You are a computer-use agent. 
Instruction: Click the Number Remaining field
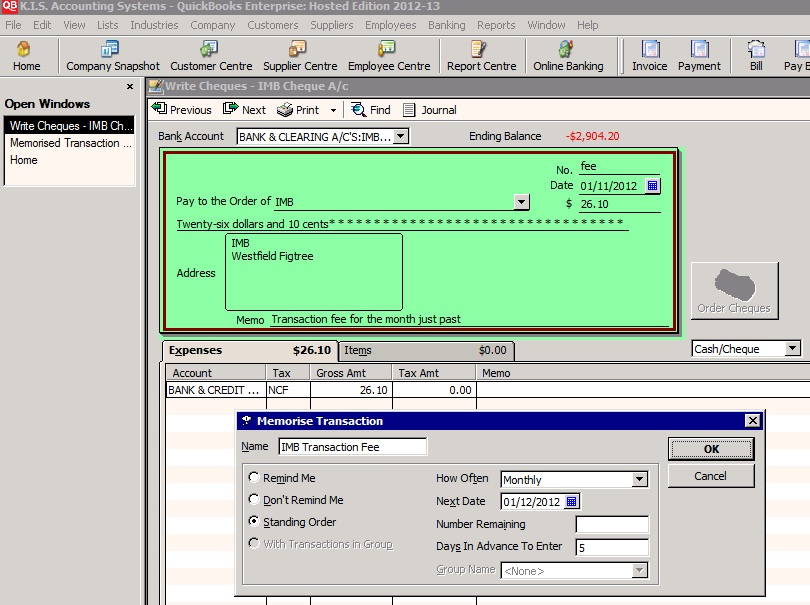click(x=612, y=524)
